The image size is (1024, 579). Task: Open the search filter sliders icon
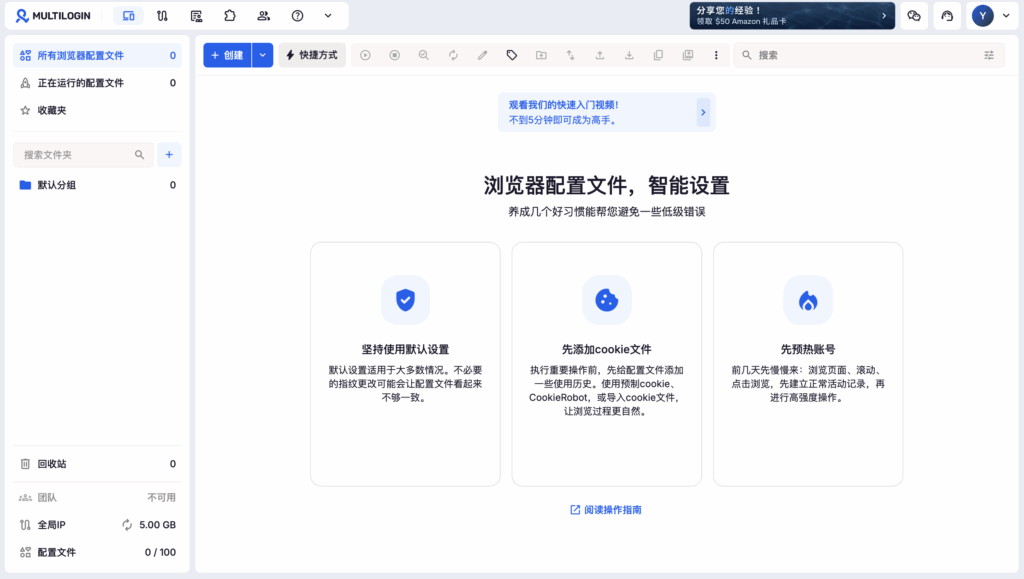click(x=989, y=55)
